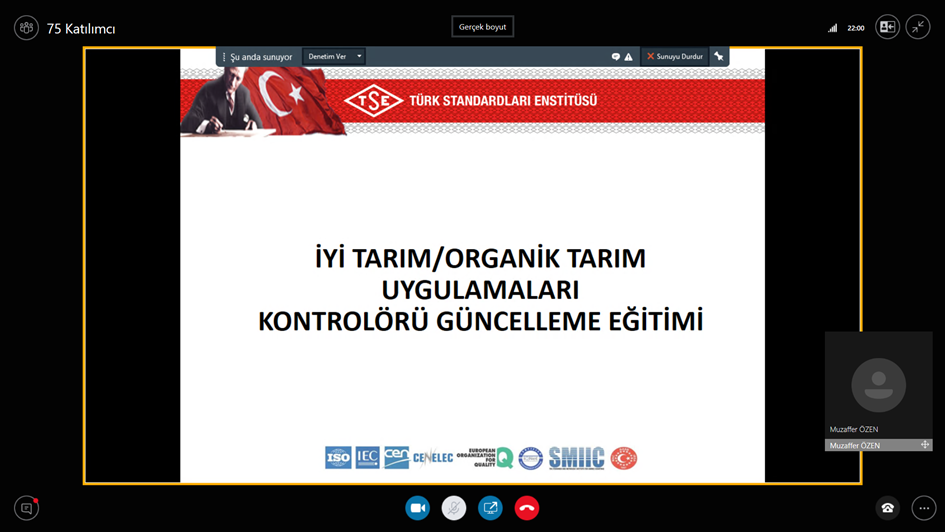
Task: Click the warning triangle icon in sharing toolbar
Action: [x=628, y=57]
